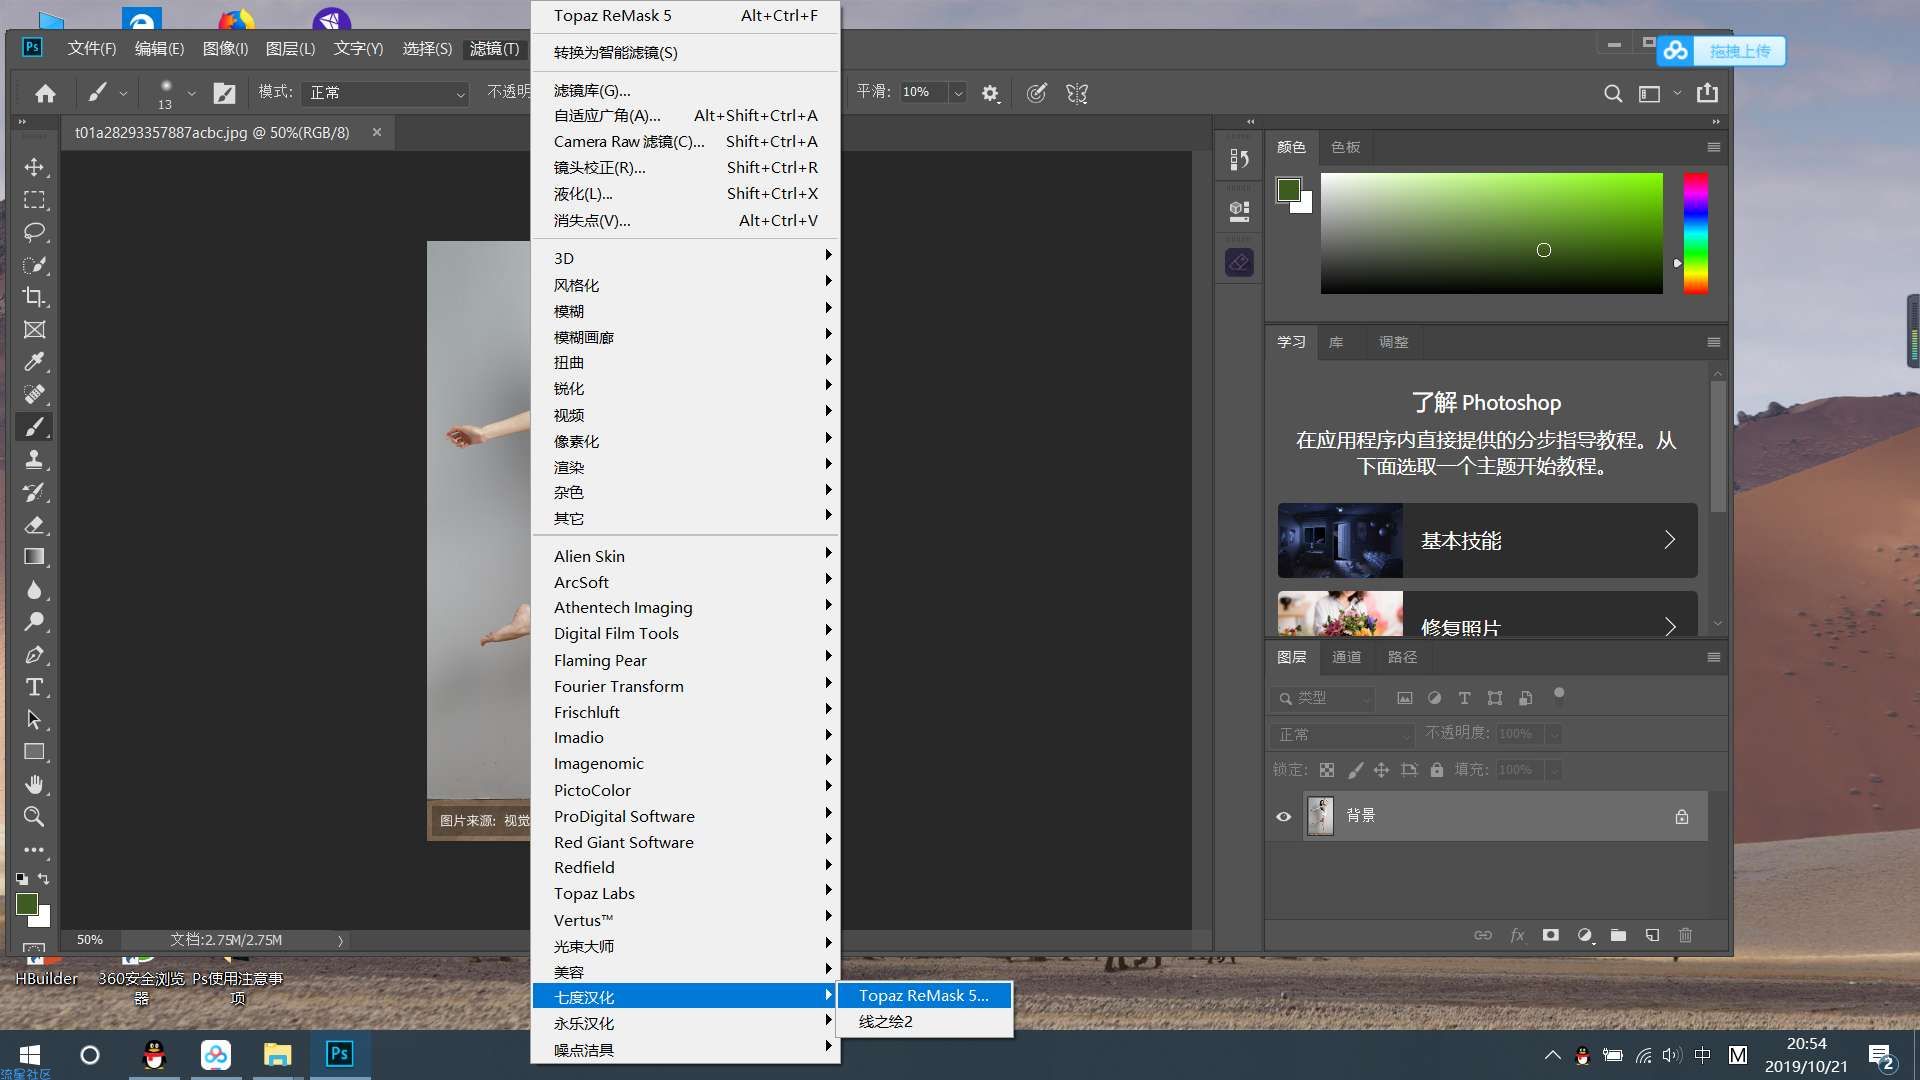Toggle lock transparent pixels
The image size is (1920, 1080).
(1327, 770)
